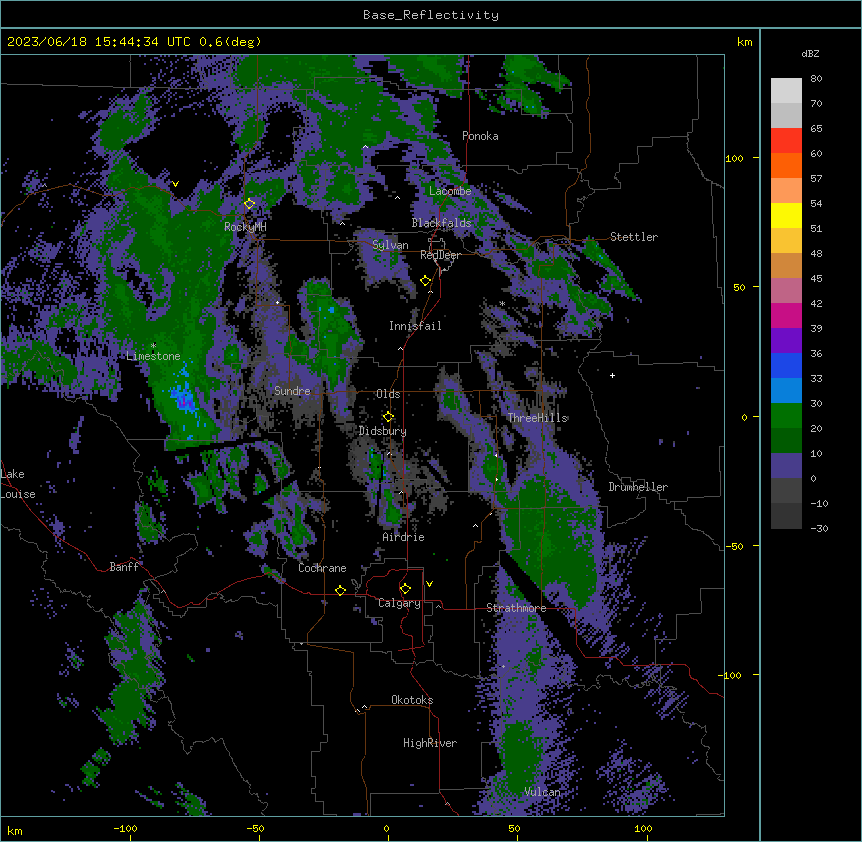Click the yellow diamond marker above Calgary label
The height and width of the screenshot is (842, 862).
405,589
